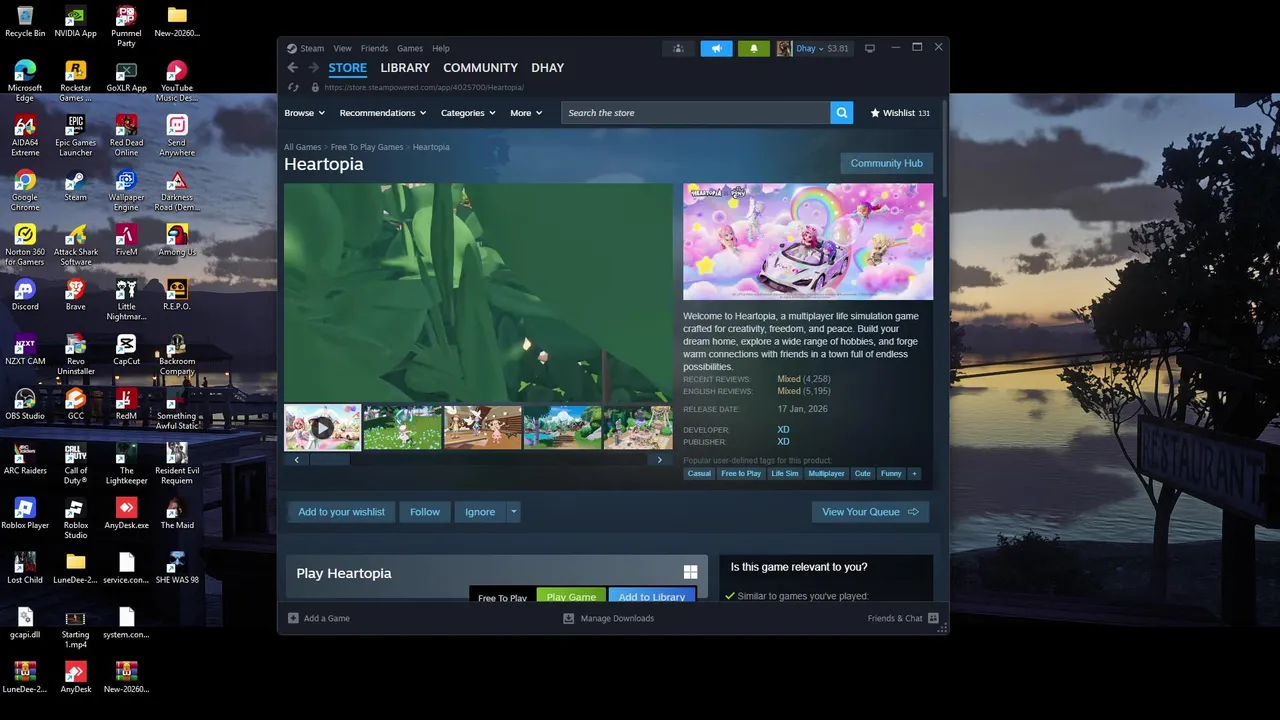Open the DHAY profile tab
1280x720 pixels.
point(548,68)
